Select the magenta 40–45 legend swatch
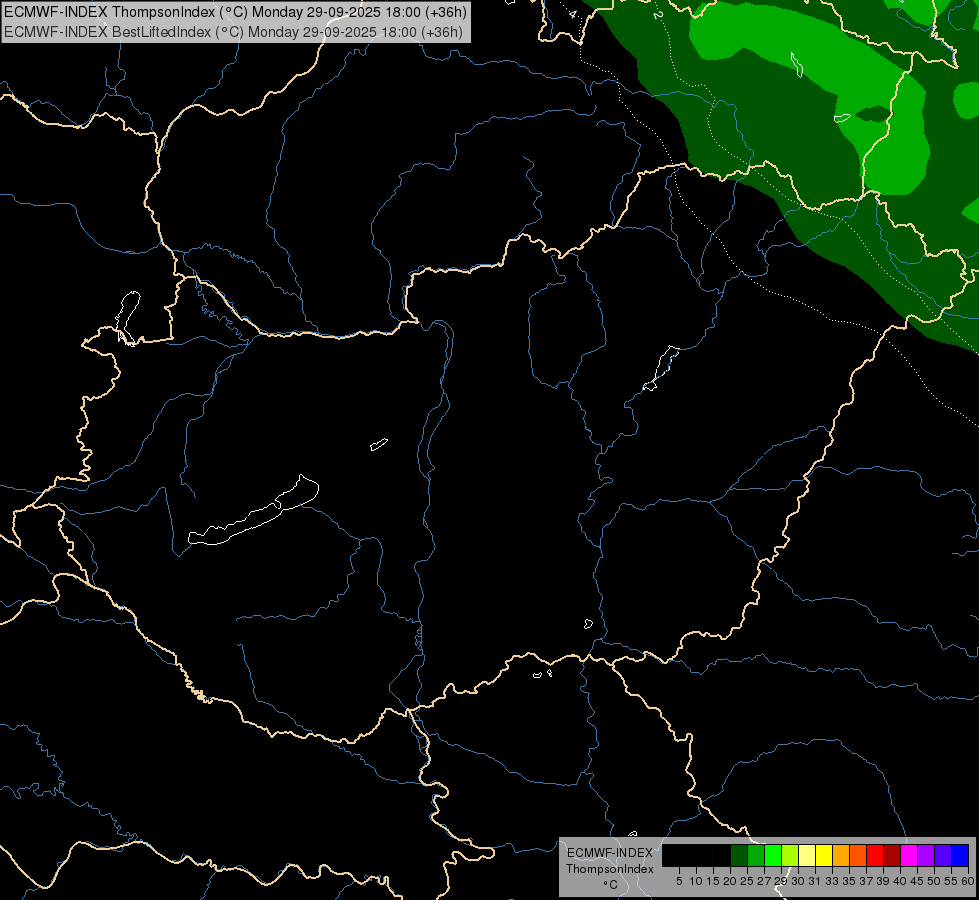The width and height of the screenshot is (979, 900). coord(908,856)
